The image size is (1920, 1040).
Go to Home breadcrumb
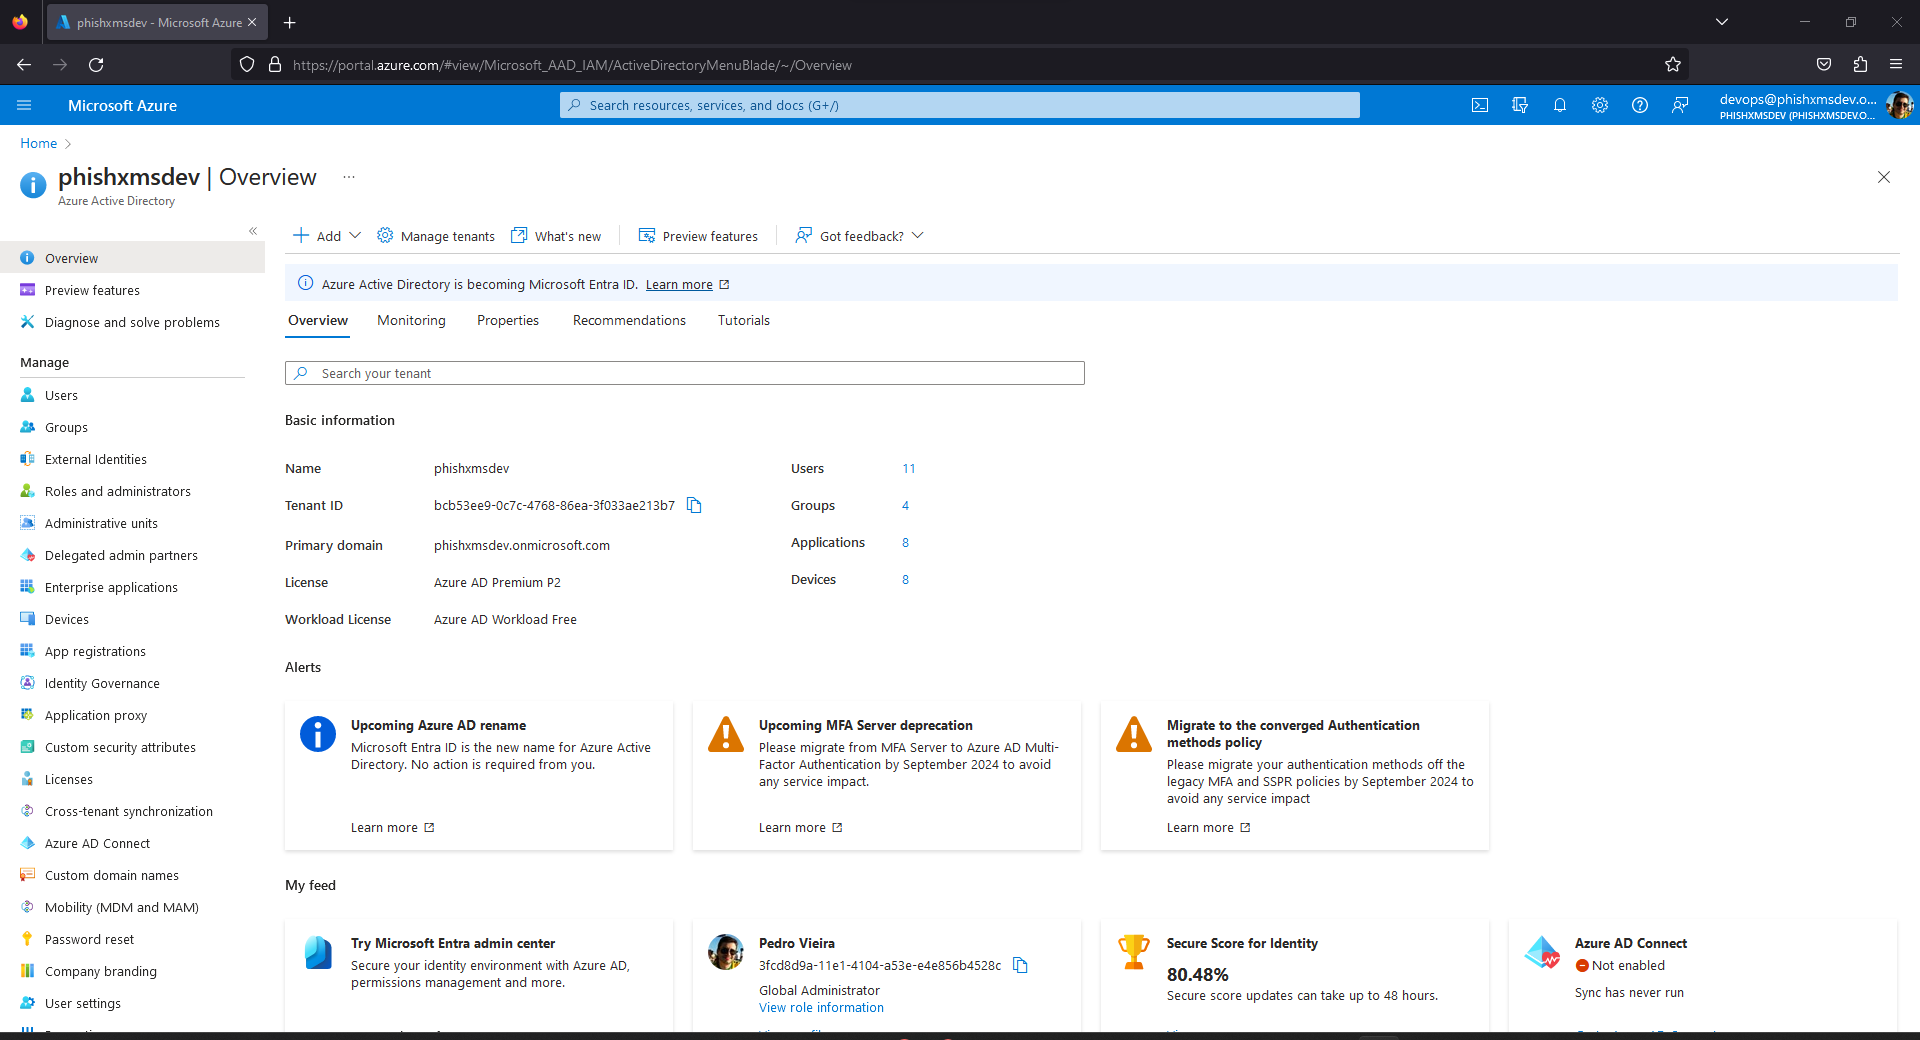[39, 143]
